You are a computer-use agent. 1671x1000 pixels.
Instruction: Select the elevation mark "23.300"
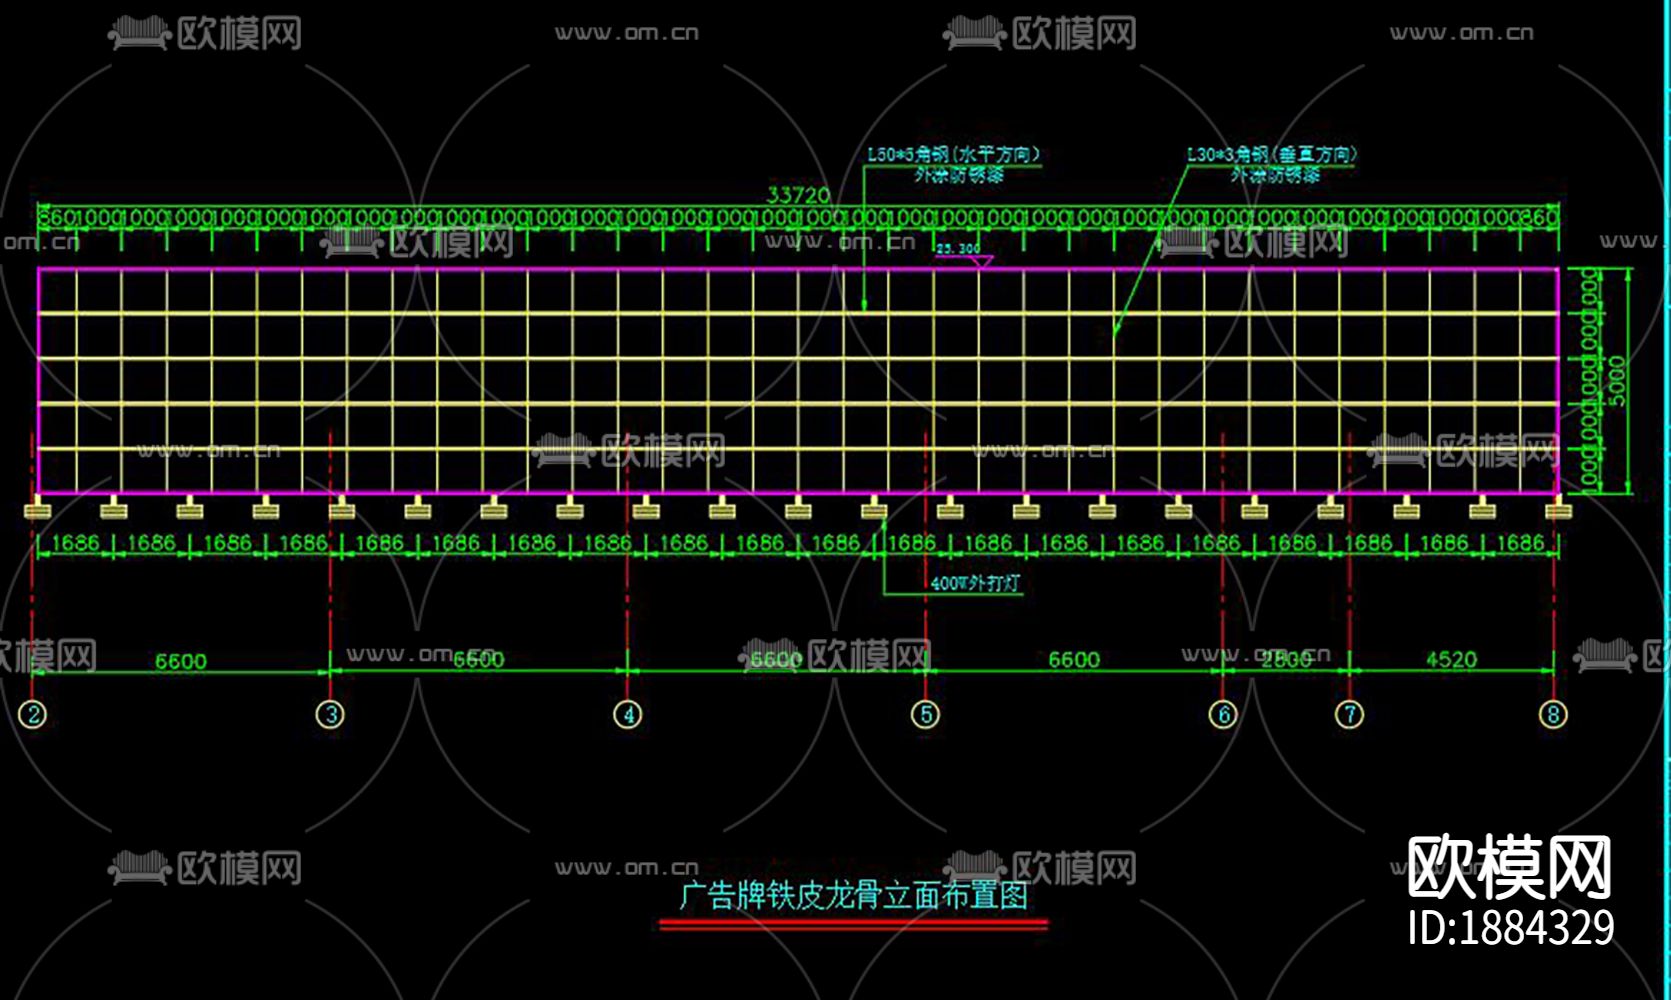click(958, 248)
